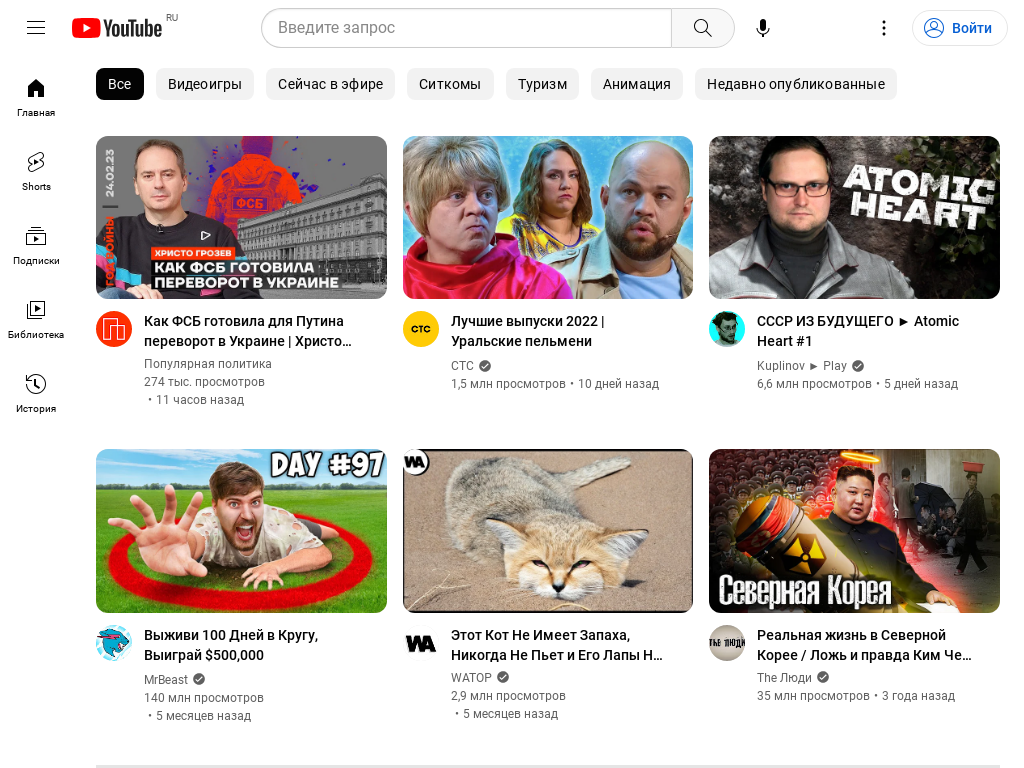
Task: Open title 'Этот Кот Не Имеет Запаха'
Action: [x=557, y=645]
